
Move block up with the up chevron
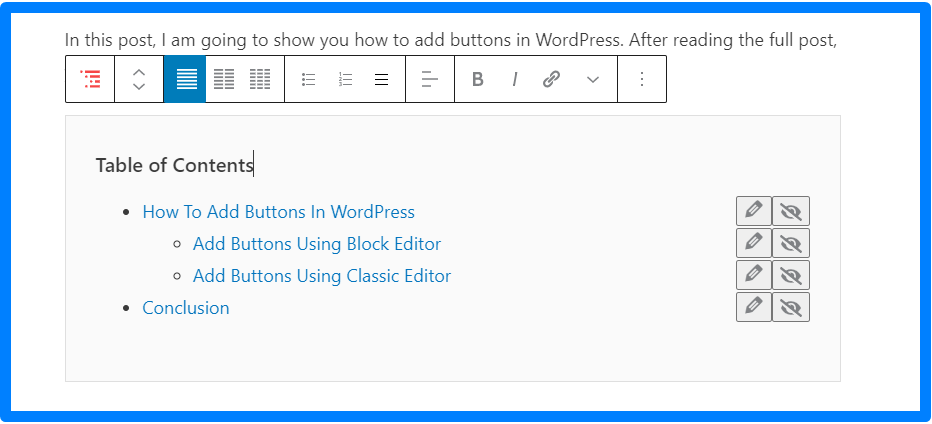(x=138, y=73)
